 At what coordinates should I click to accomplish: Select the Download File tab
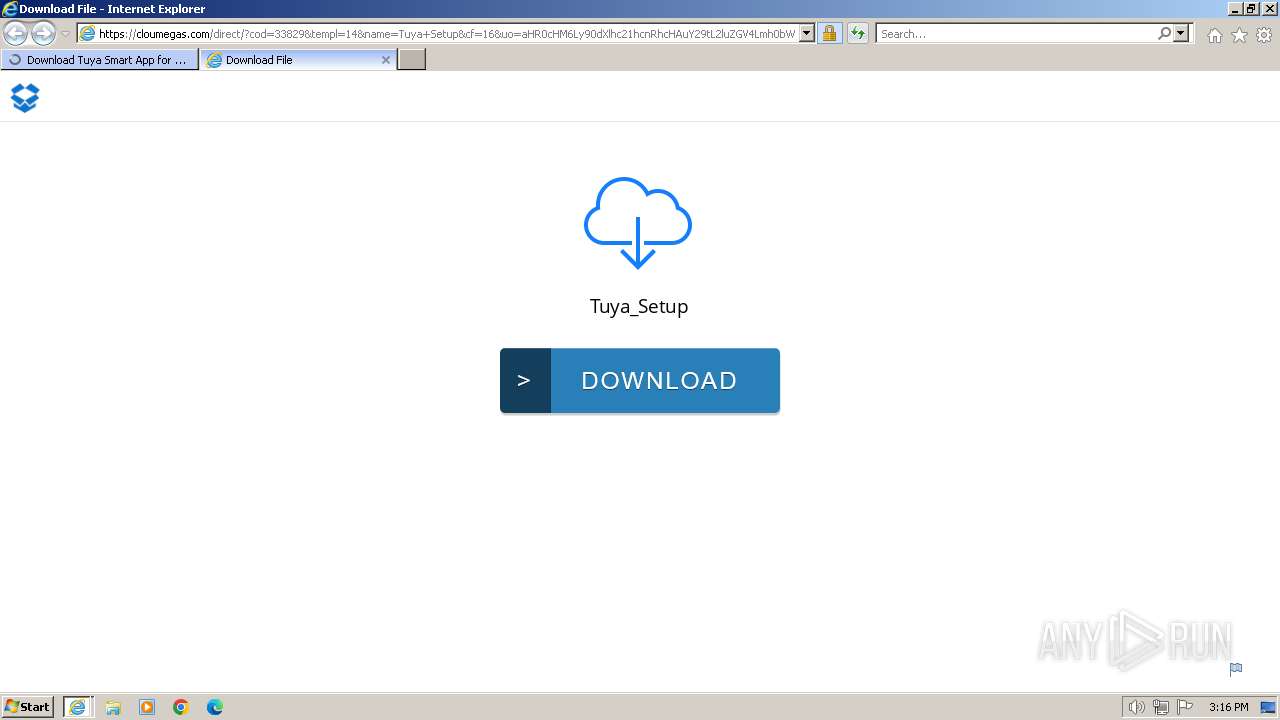(298, 60)
